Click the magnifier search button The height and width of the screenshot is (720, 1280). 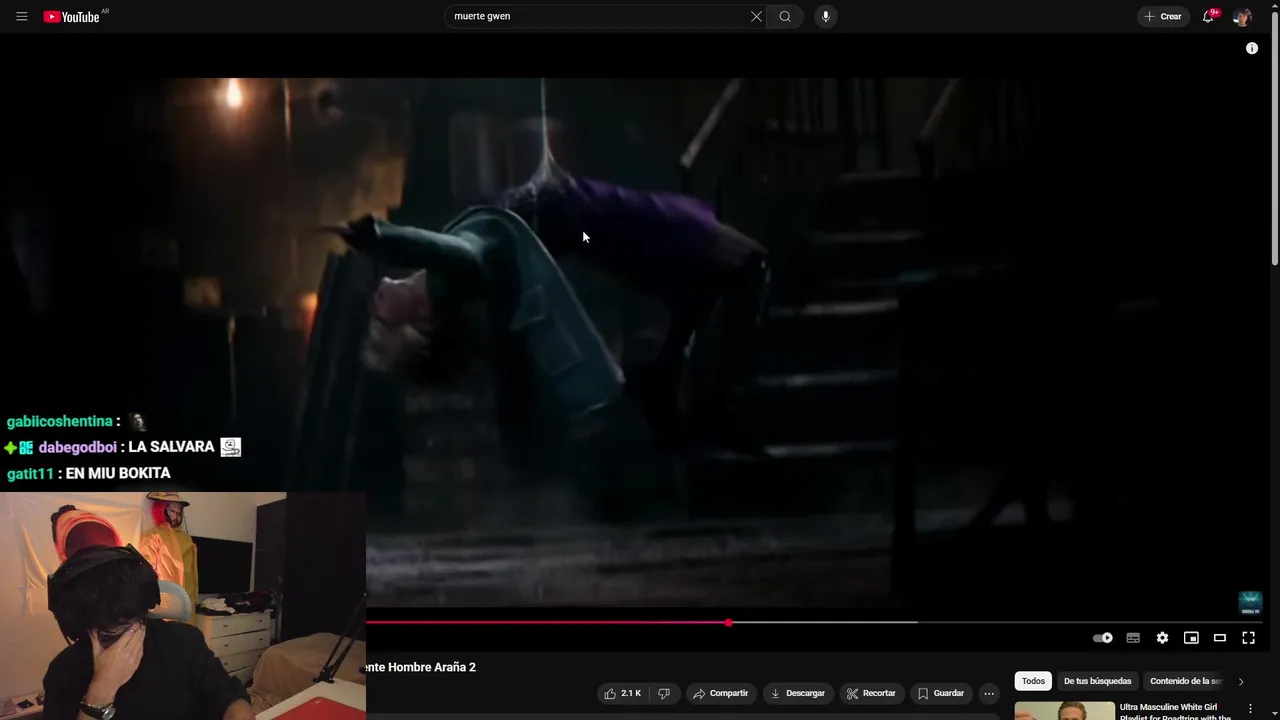785,16
